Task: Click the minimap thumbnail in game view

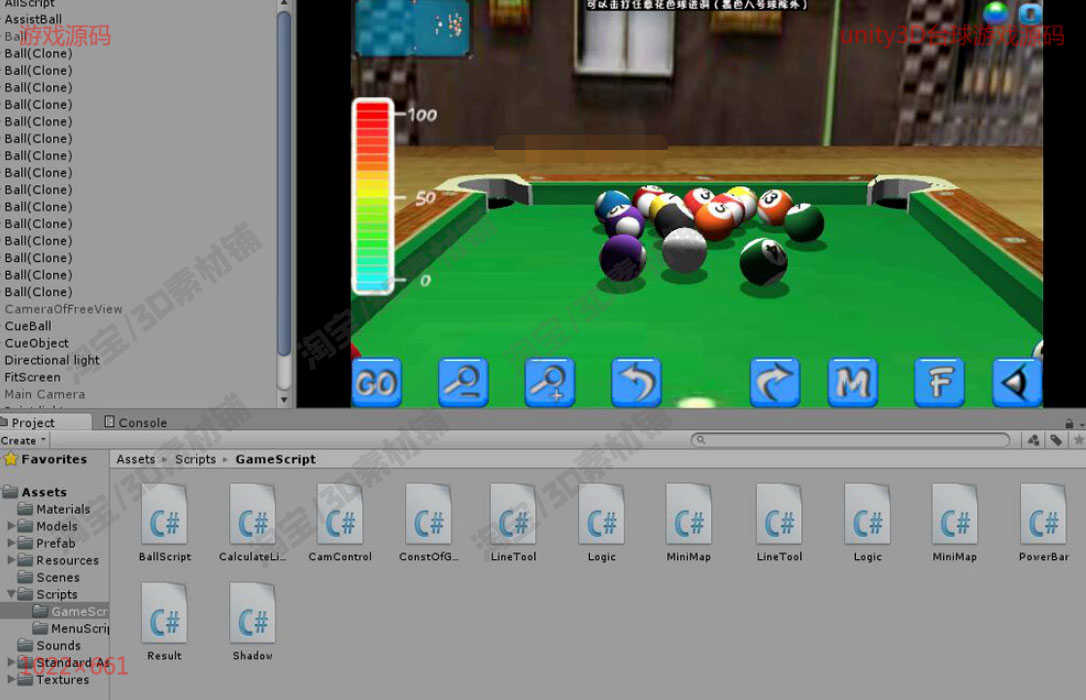Action: pyautogui.click(x=412, y=26)
